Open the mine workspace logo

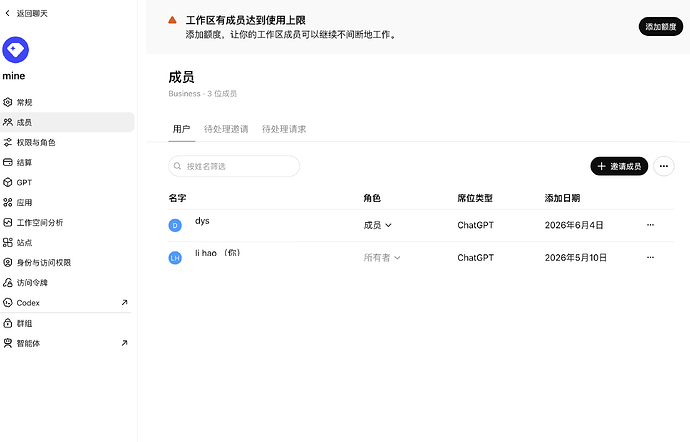15,50
